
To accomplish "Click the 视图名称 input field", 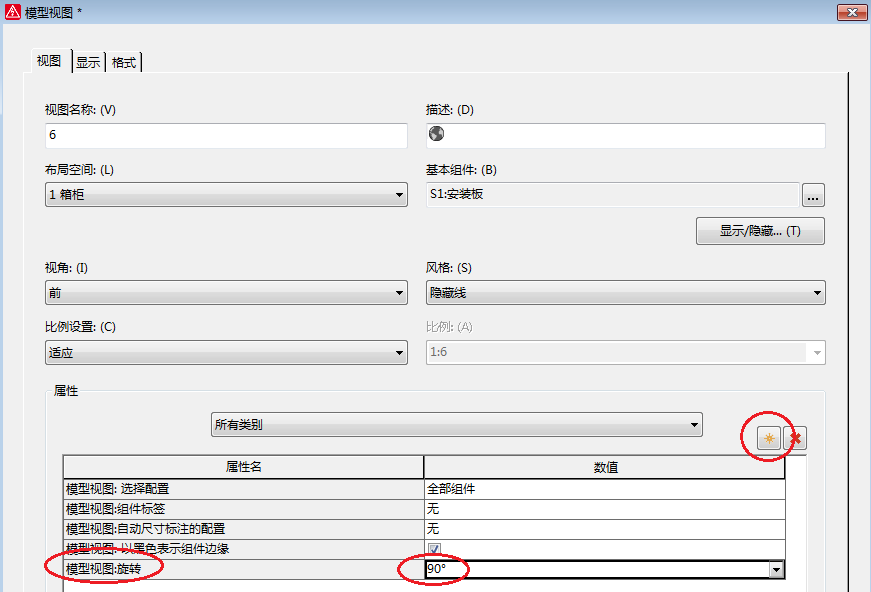I will point(226,135).
